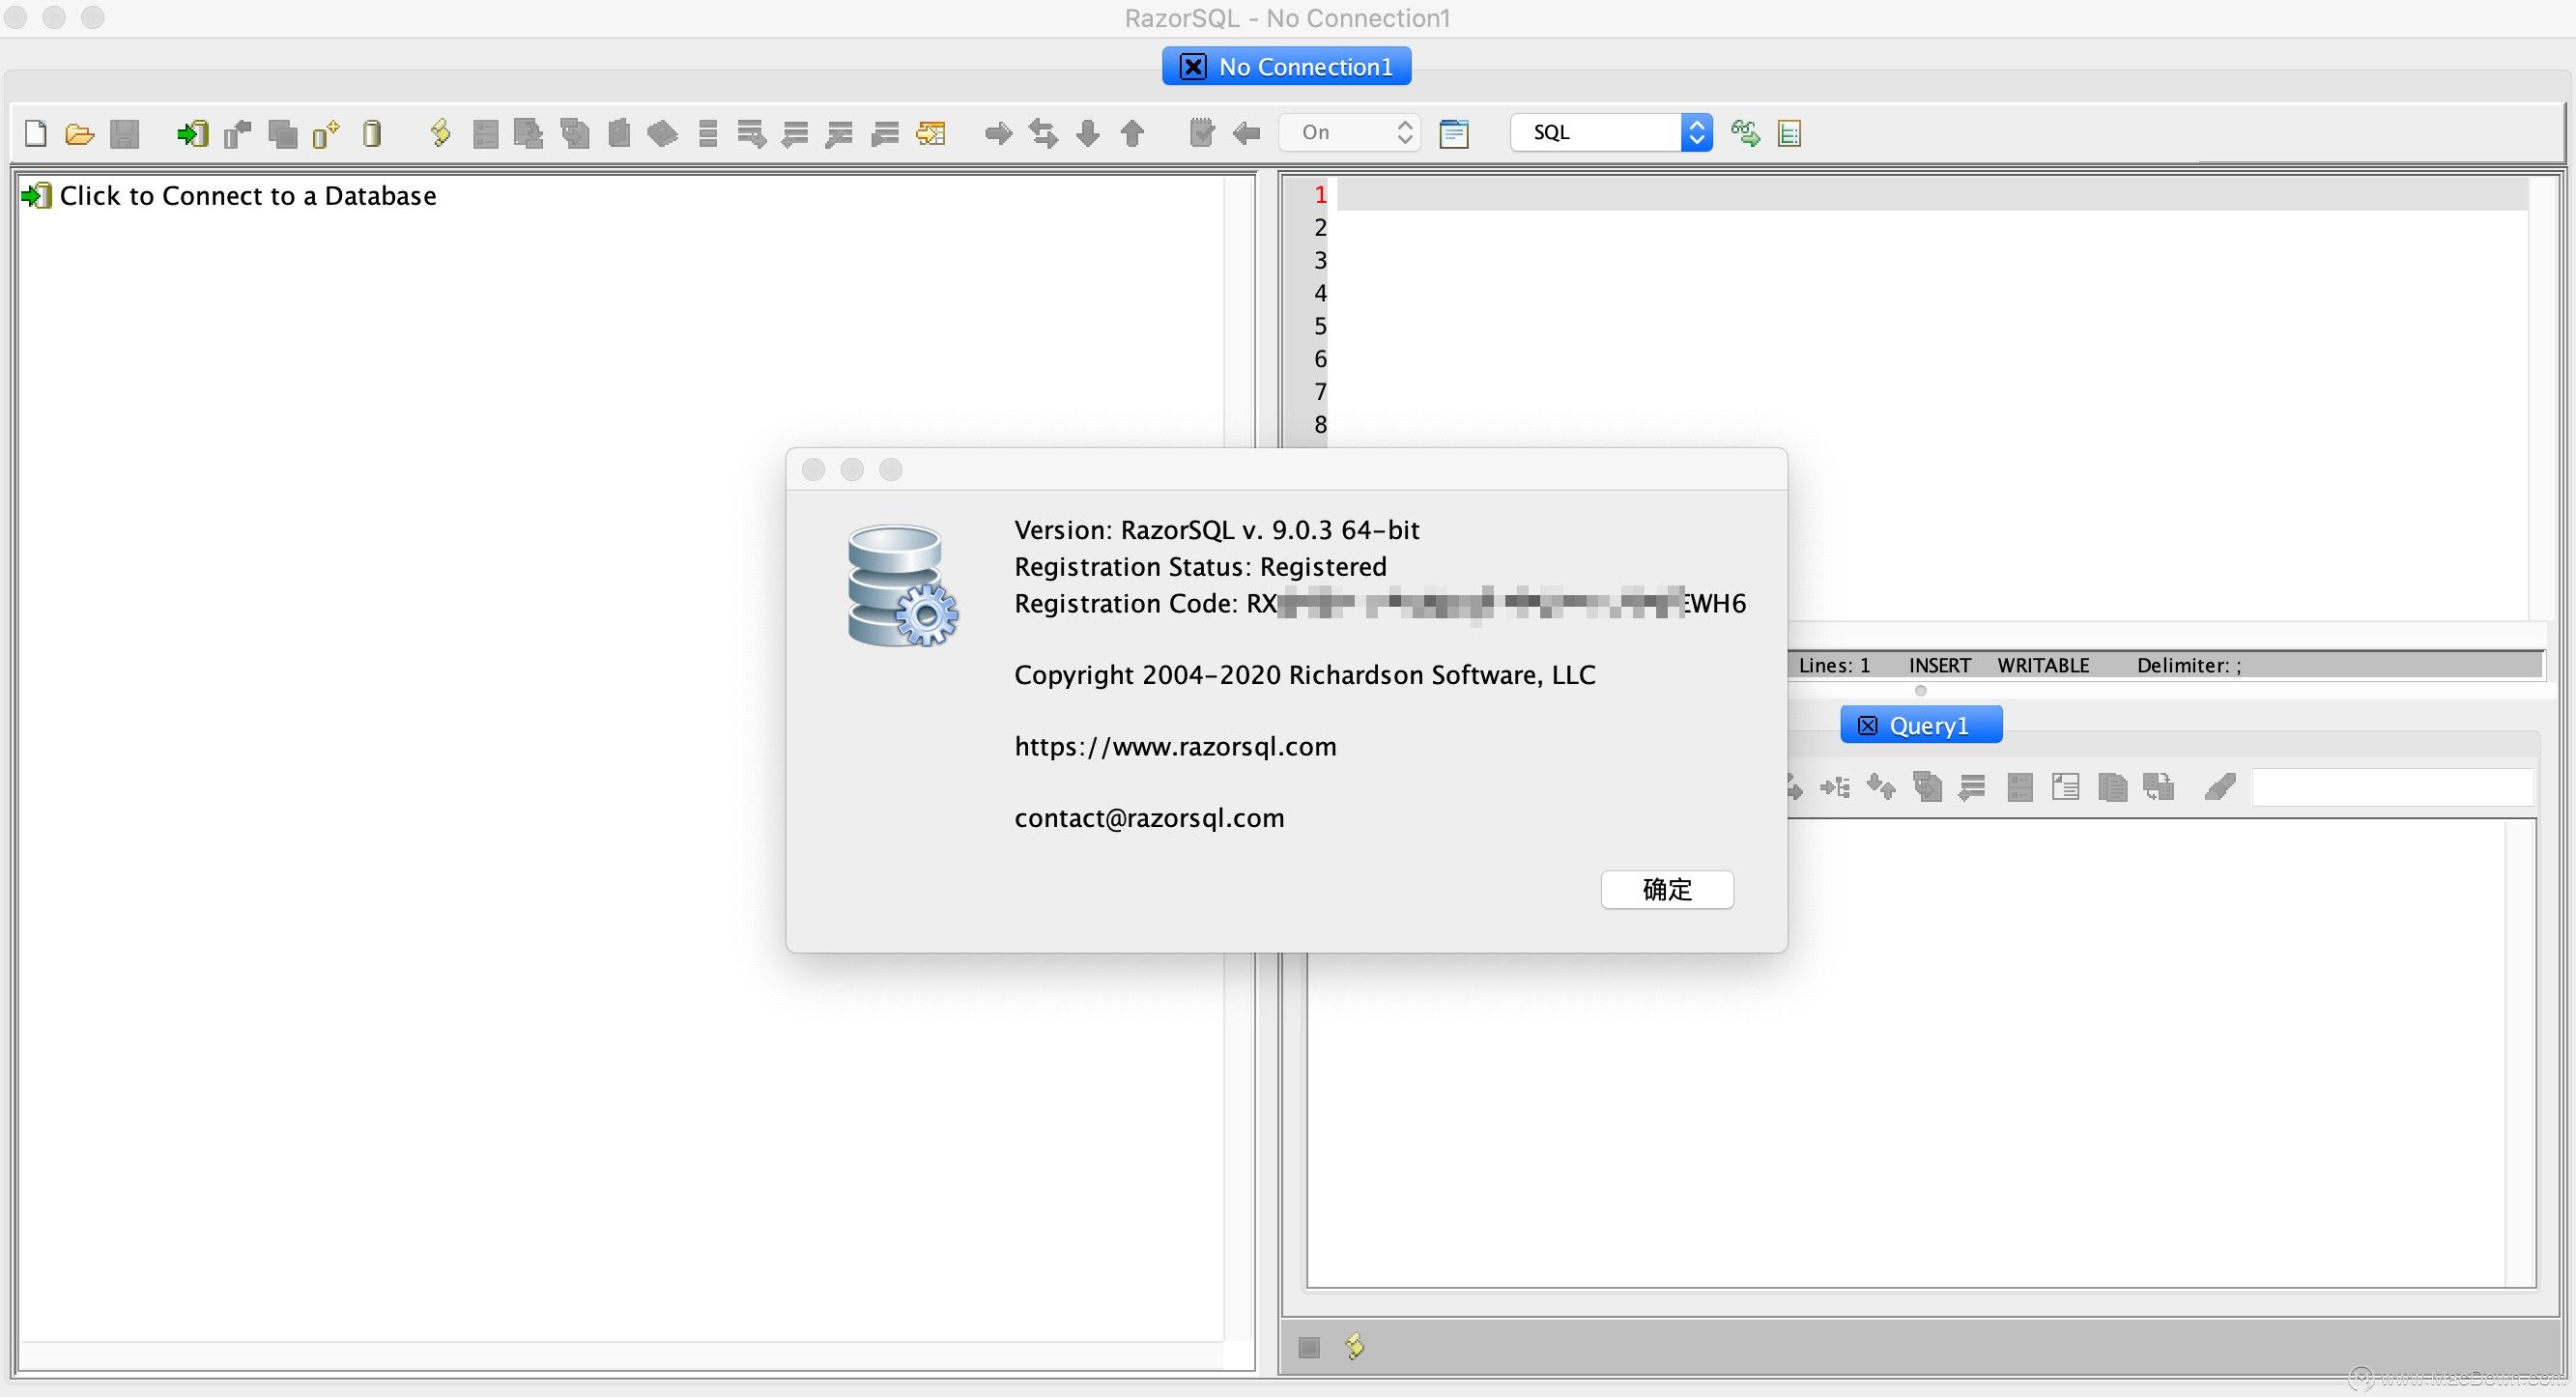
Task: Click the blue chevron arrows of the SQL dropdown
Action: (x=1696, y=132)
